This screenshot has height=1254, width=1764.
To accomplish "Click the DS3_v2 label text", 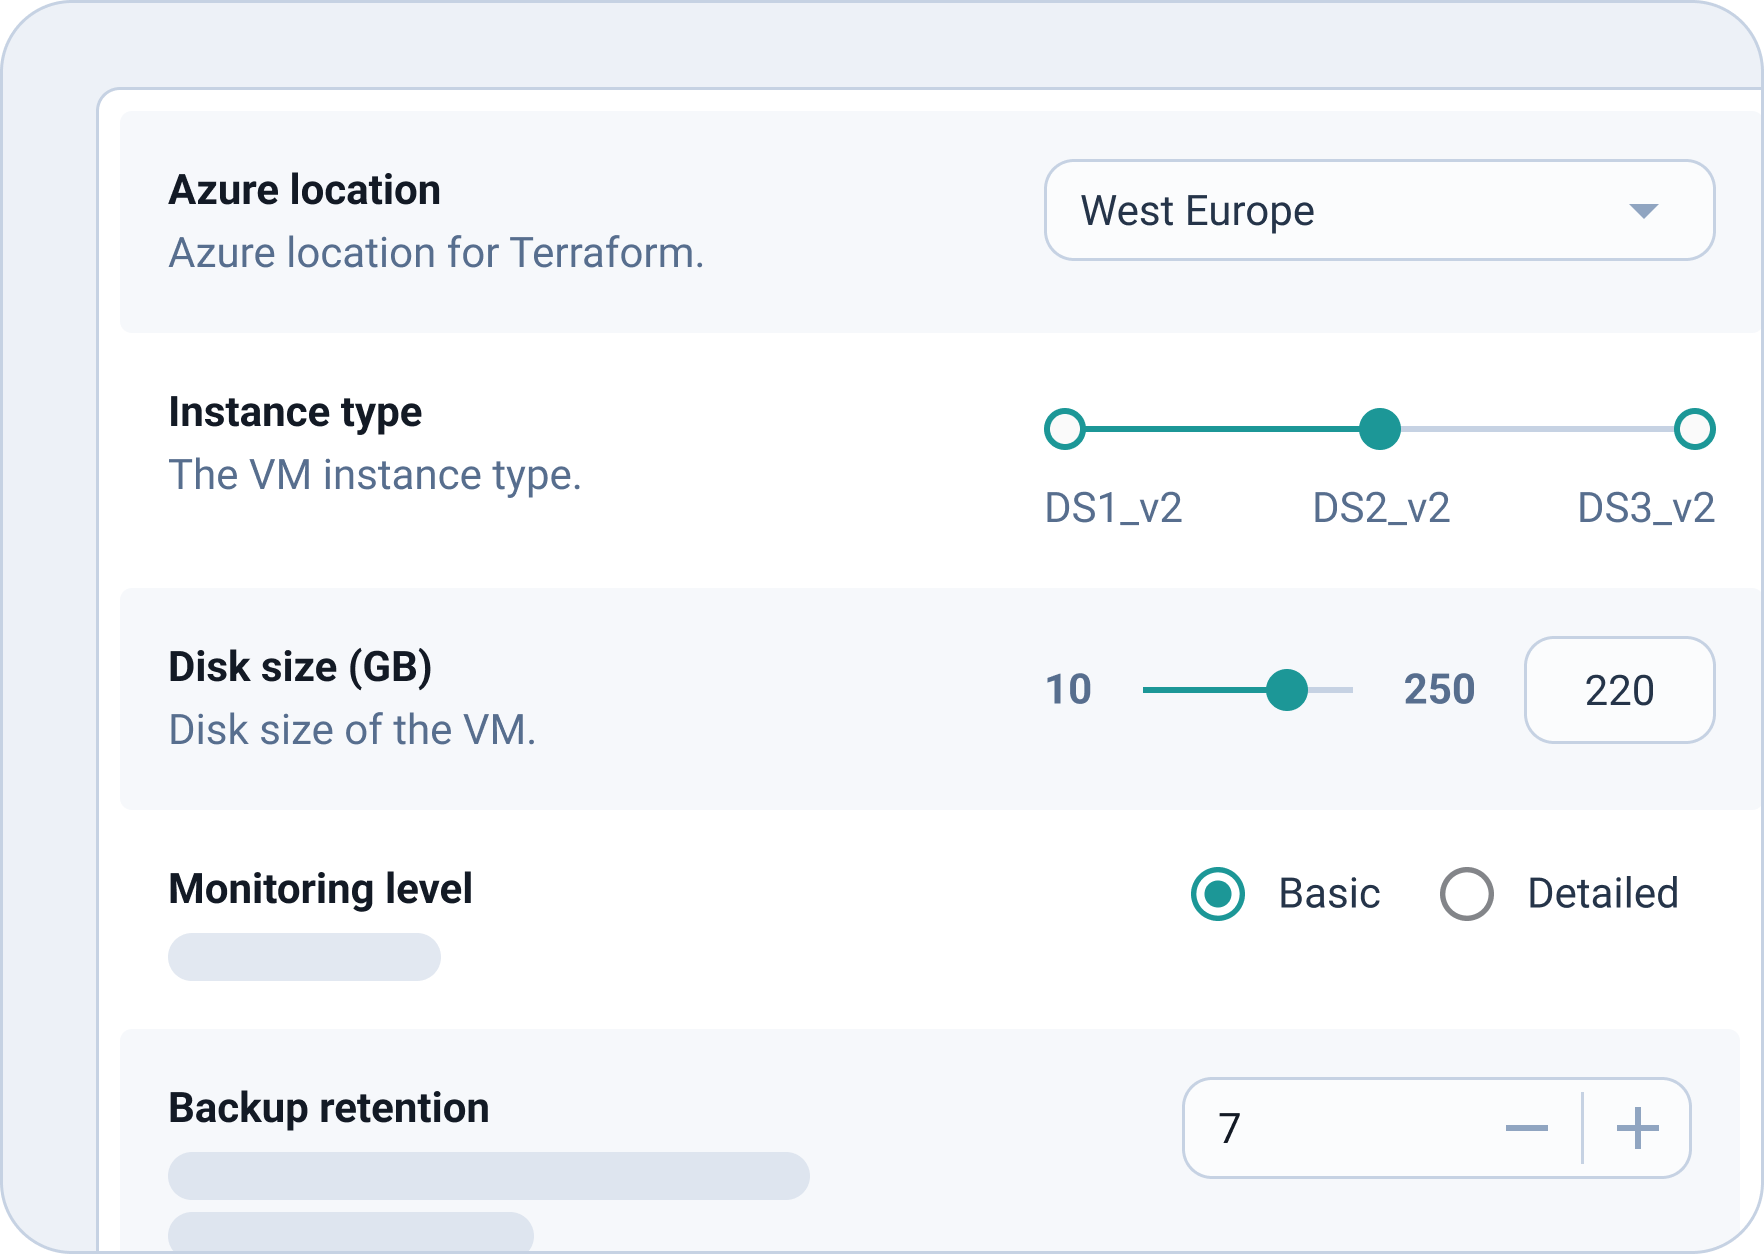I will click(1646, 508).
